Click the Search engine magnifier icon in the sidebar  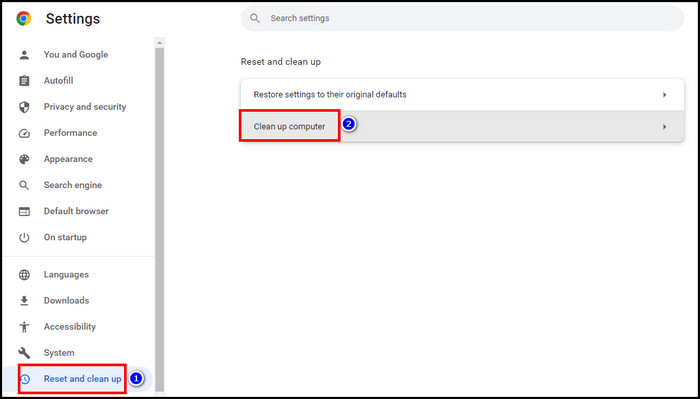pyautogui.click(x=24, y=185)
